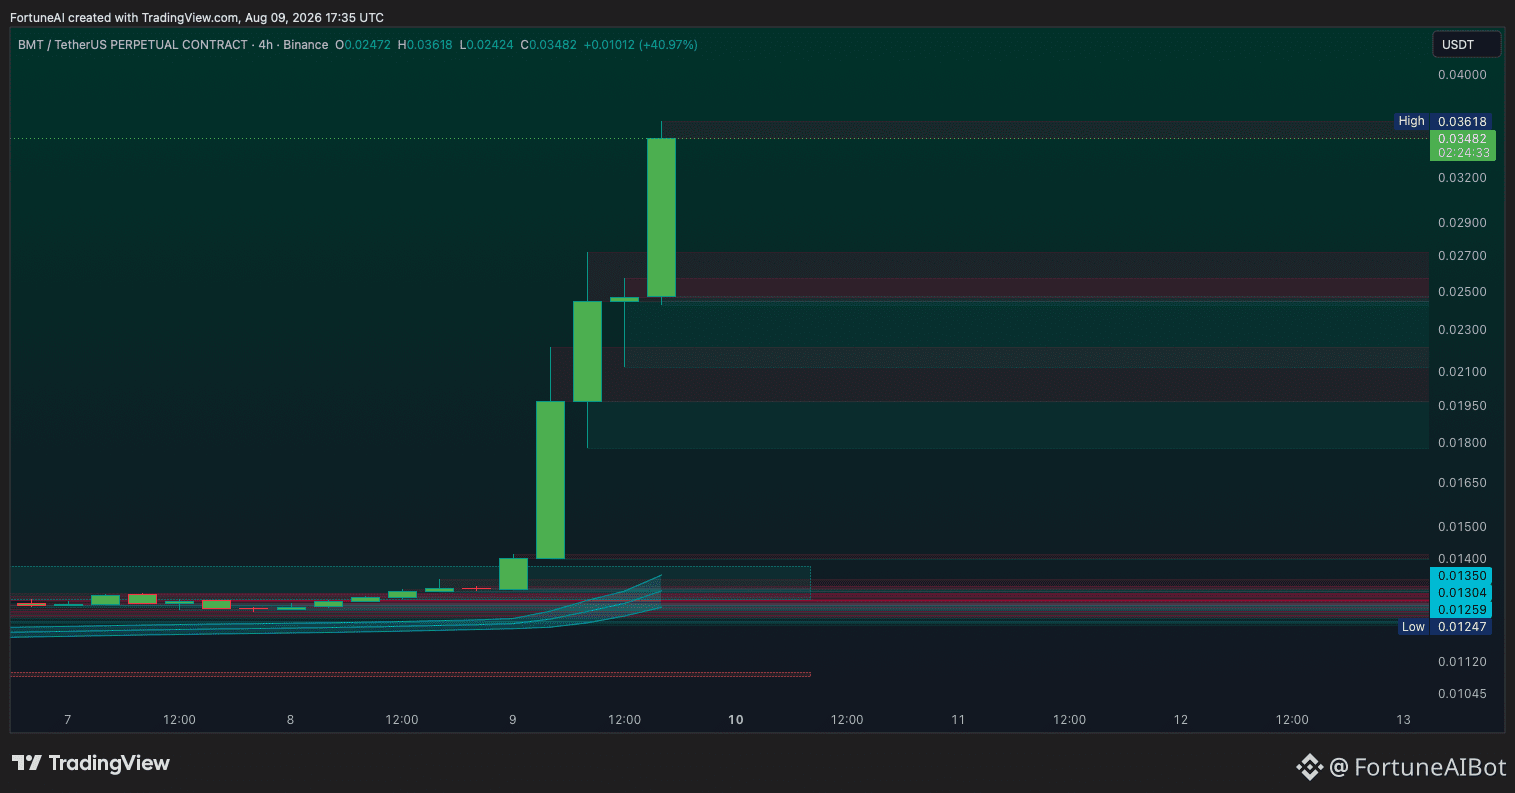Screen dimensions: 1515x793
Task: Click the 0.02300 price axis label
Action: [x=1462, y=330]
